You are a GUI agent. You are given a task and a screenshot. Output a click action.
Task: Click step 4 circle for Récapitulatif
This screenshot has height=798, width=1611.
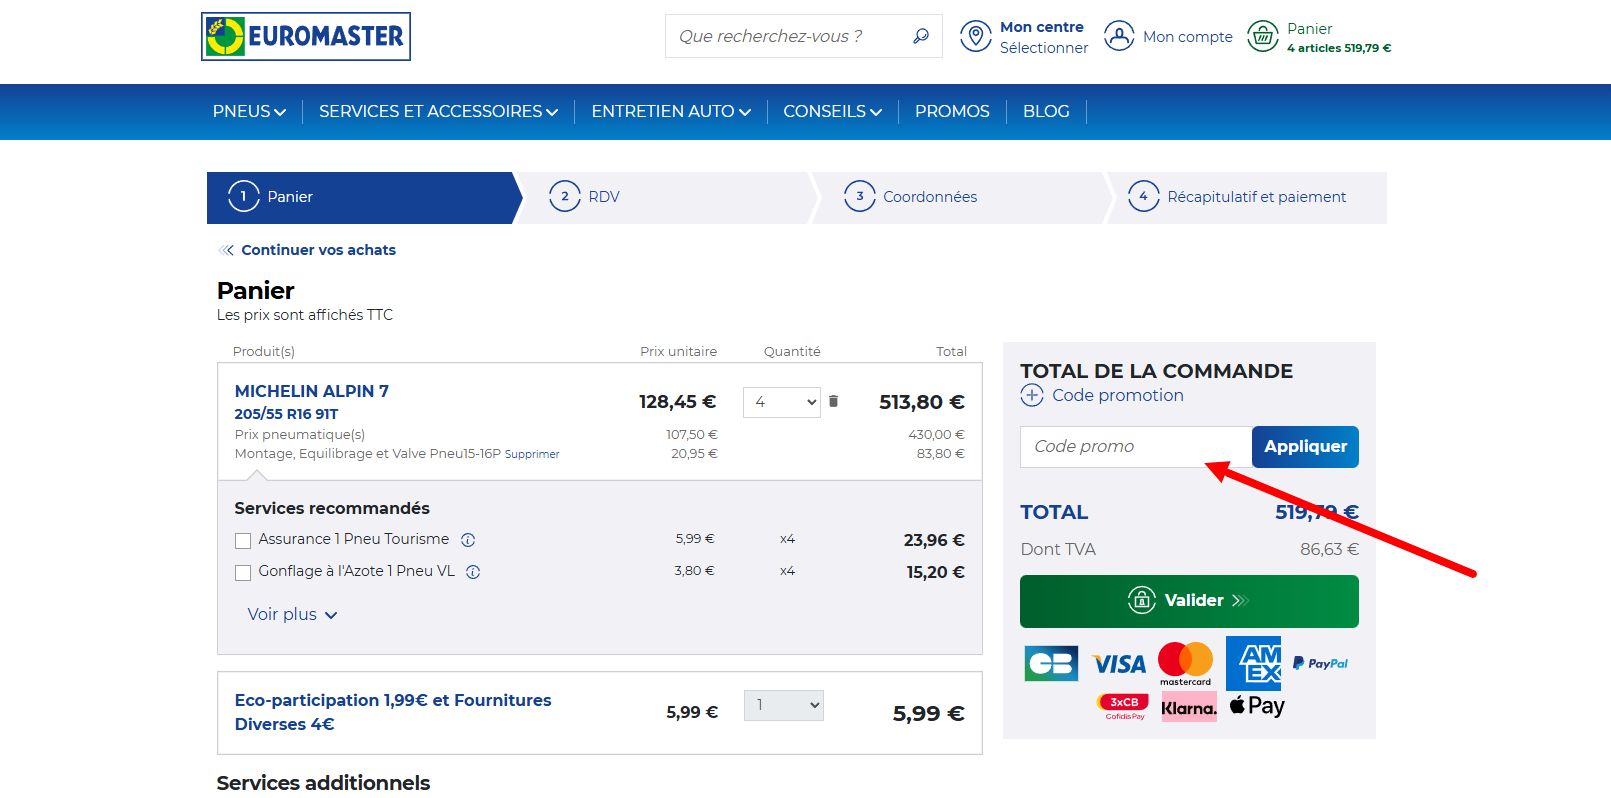tap(1144, 197)
